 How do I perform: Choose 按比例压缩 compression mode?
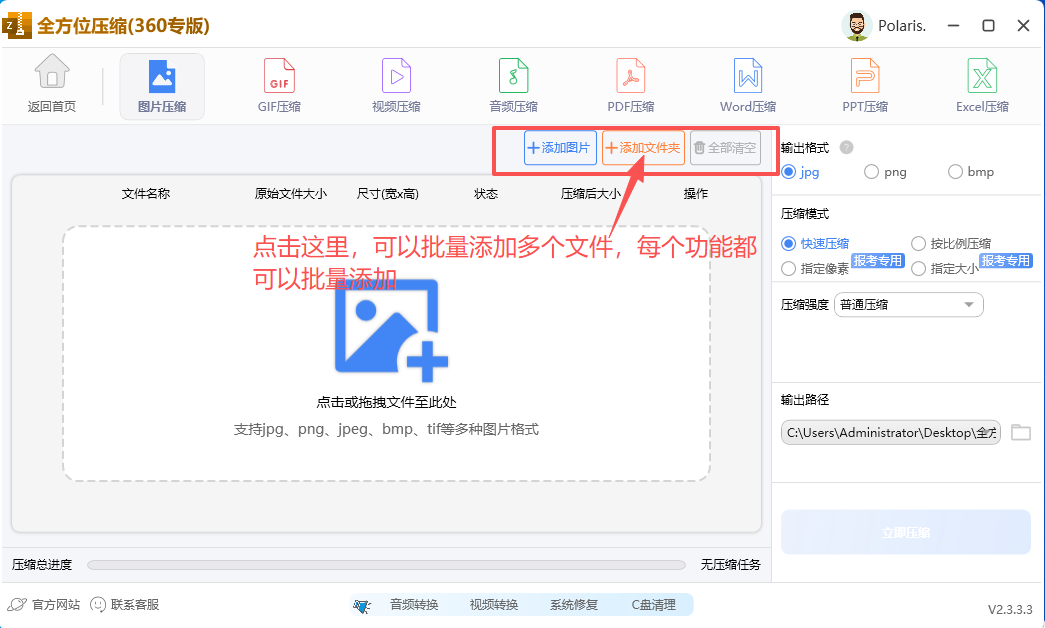tap(920, 243)
